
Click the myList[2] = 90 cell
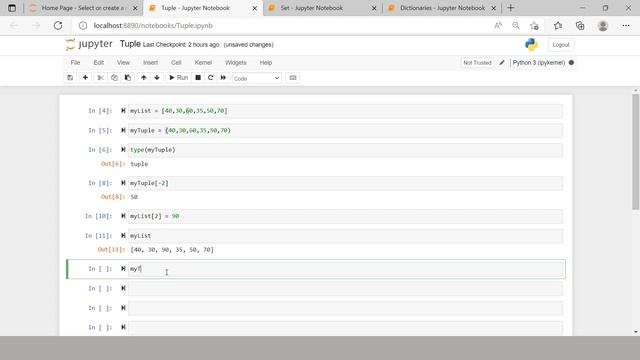345,216
